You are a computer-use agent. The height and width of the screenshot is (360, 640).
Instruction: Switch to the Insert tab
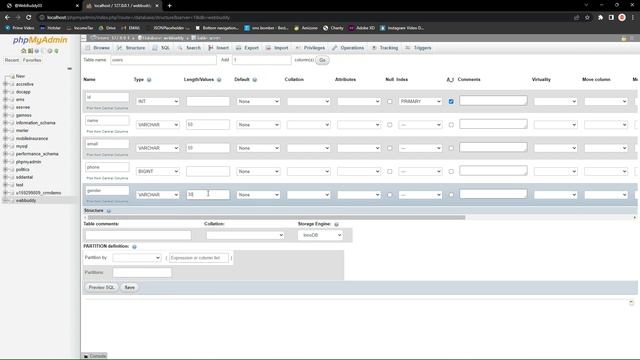218,48
